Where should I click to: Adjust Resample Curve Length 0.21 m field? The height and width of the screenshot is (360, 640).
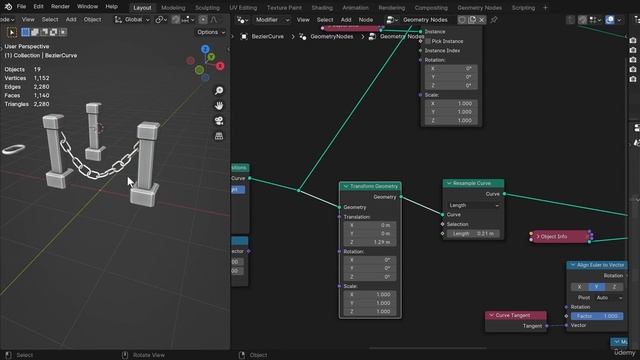point(473,233)
